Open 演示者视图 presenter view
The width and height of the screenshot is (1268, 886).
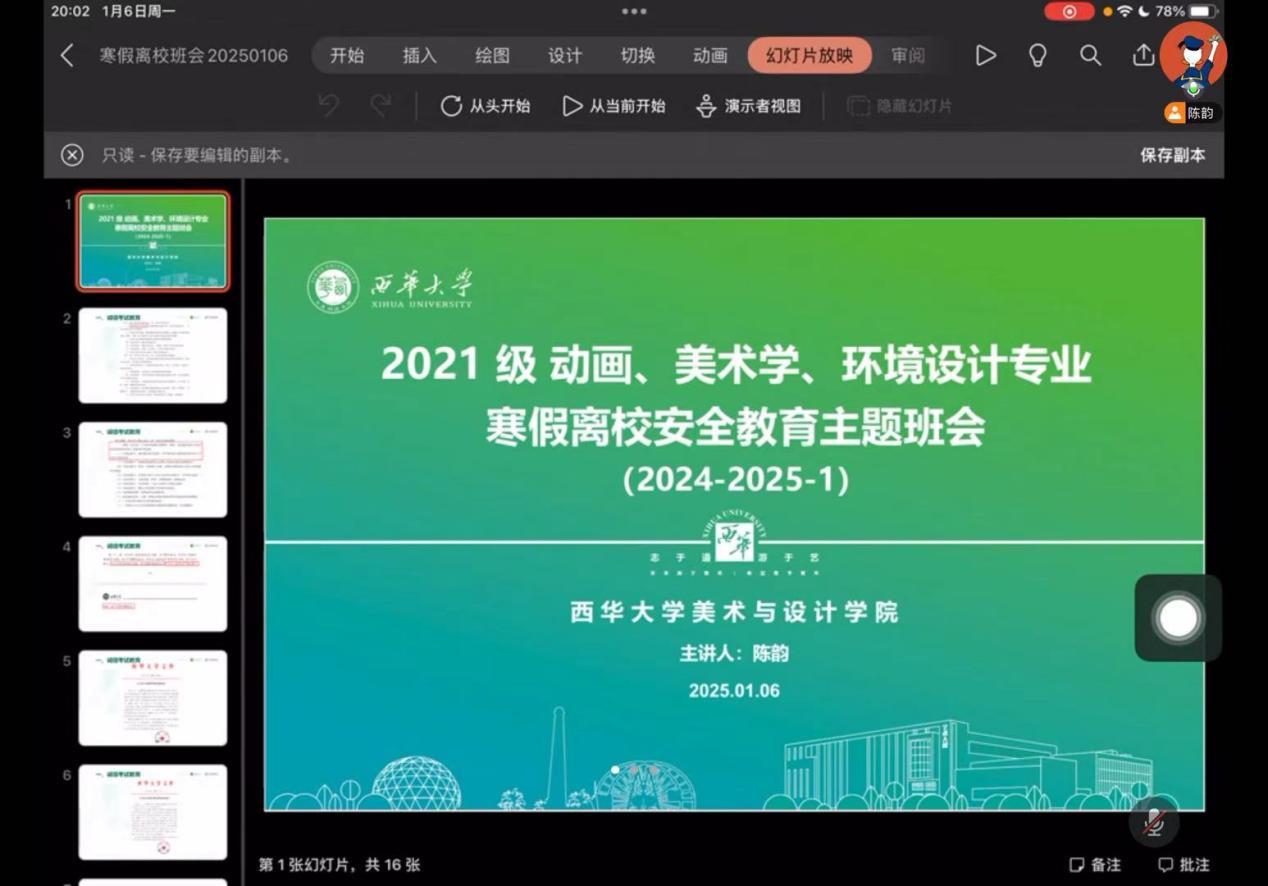point(749,106)
